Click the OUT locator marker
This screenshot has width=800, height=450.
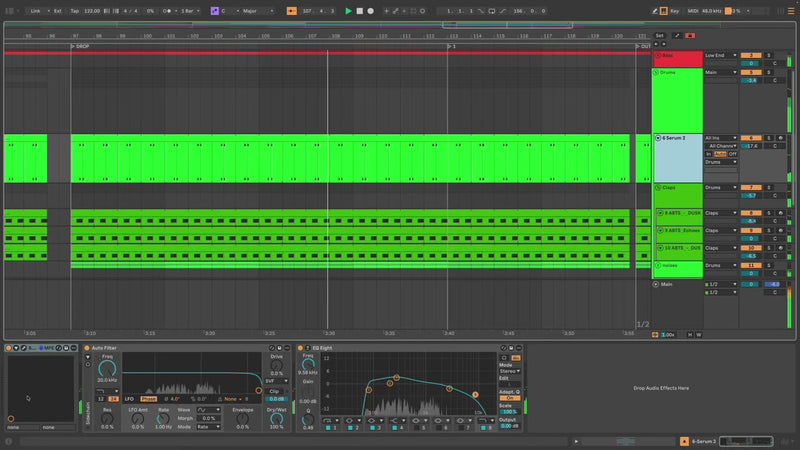pos(643,46)
